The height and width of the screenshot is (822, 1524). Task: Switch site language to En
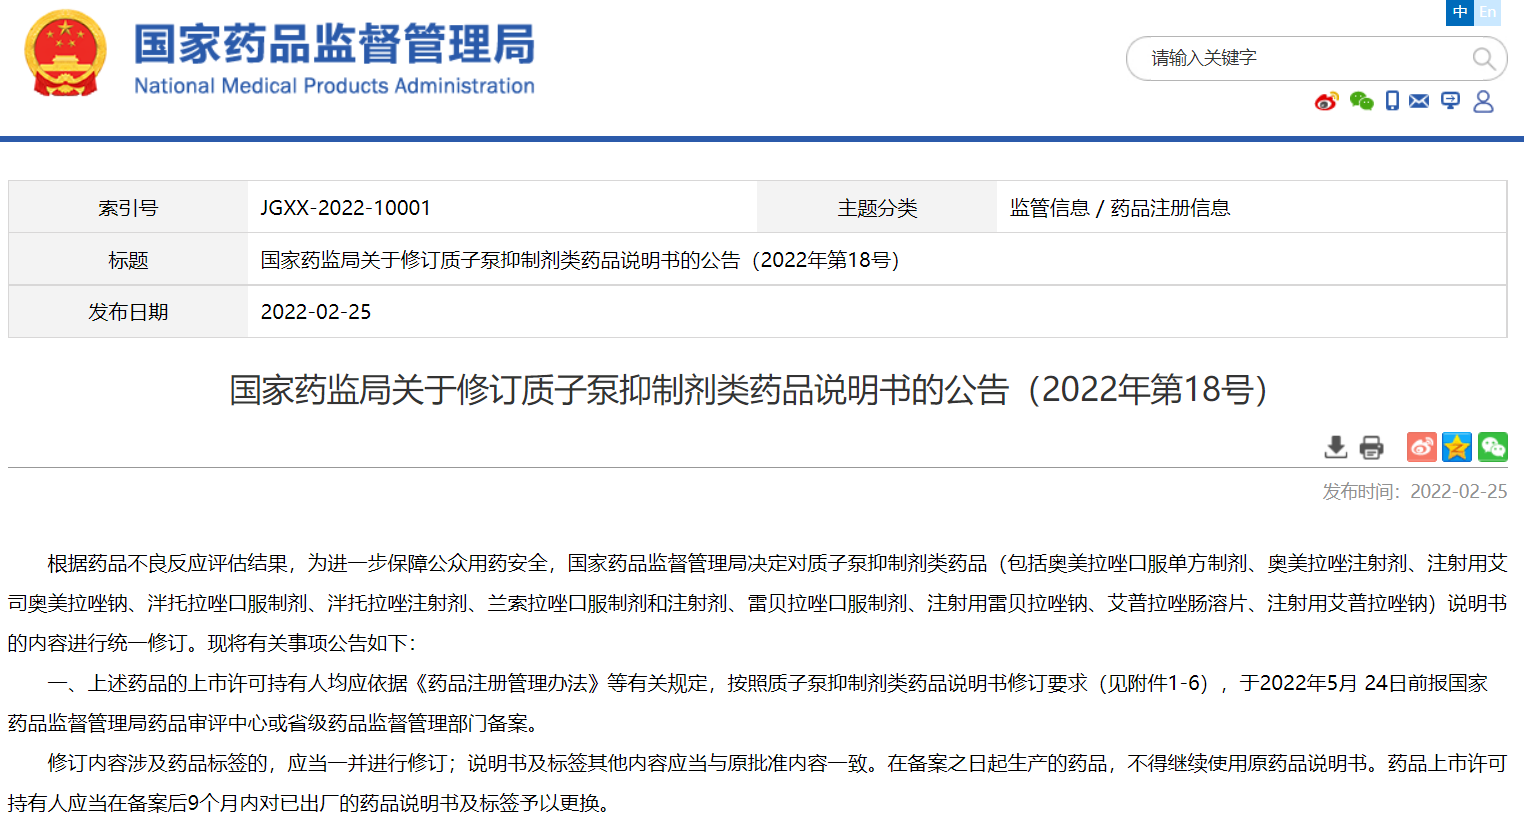[x=1488, y=12]
